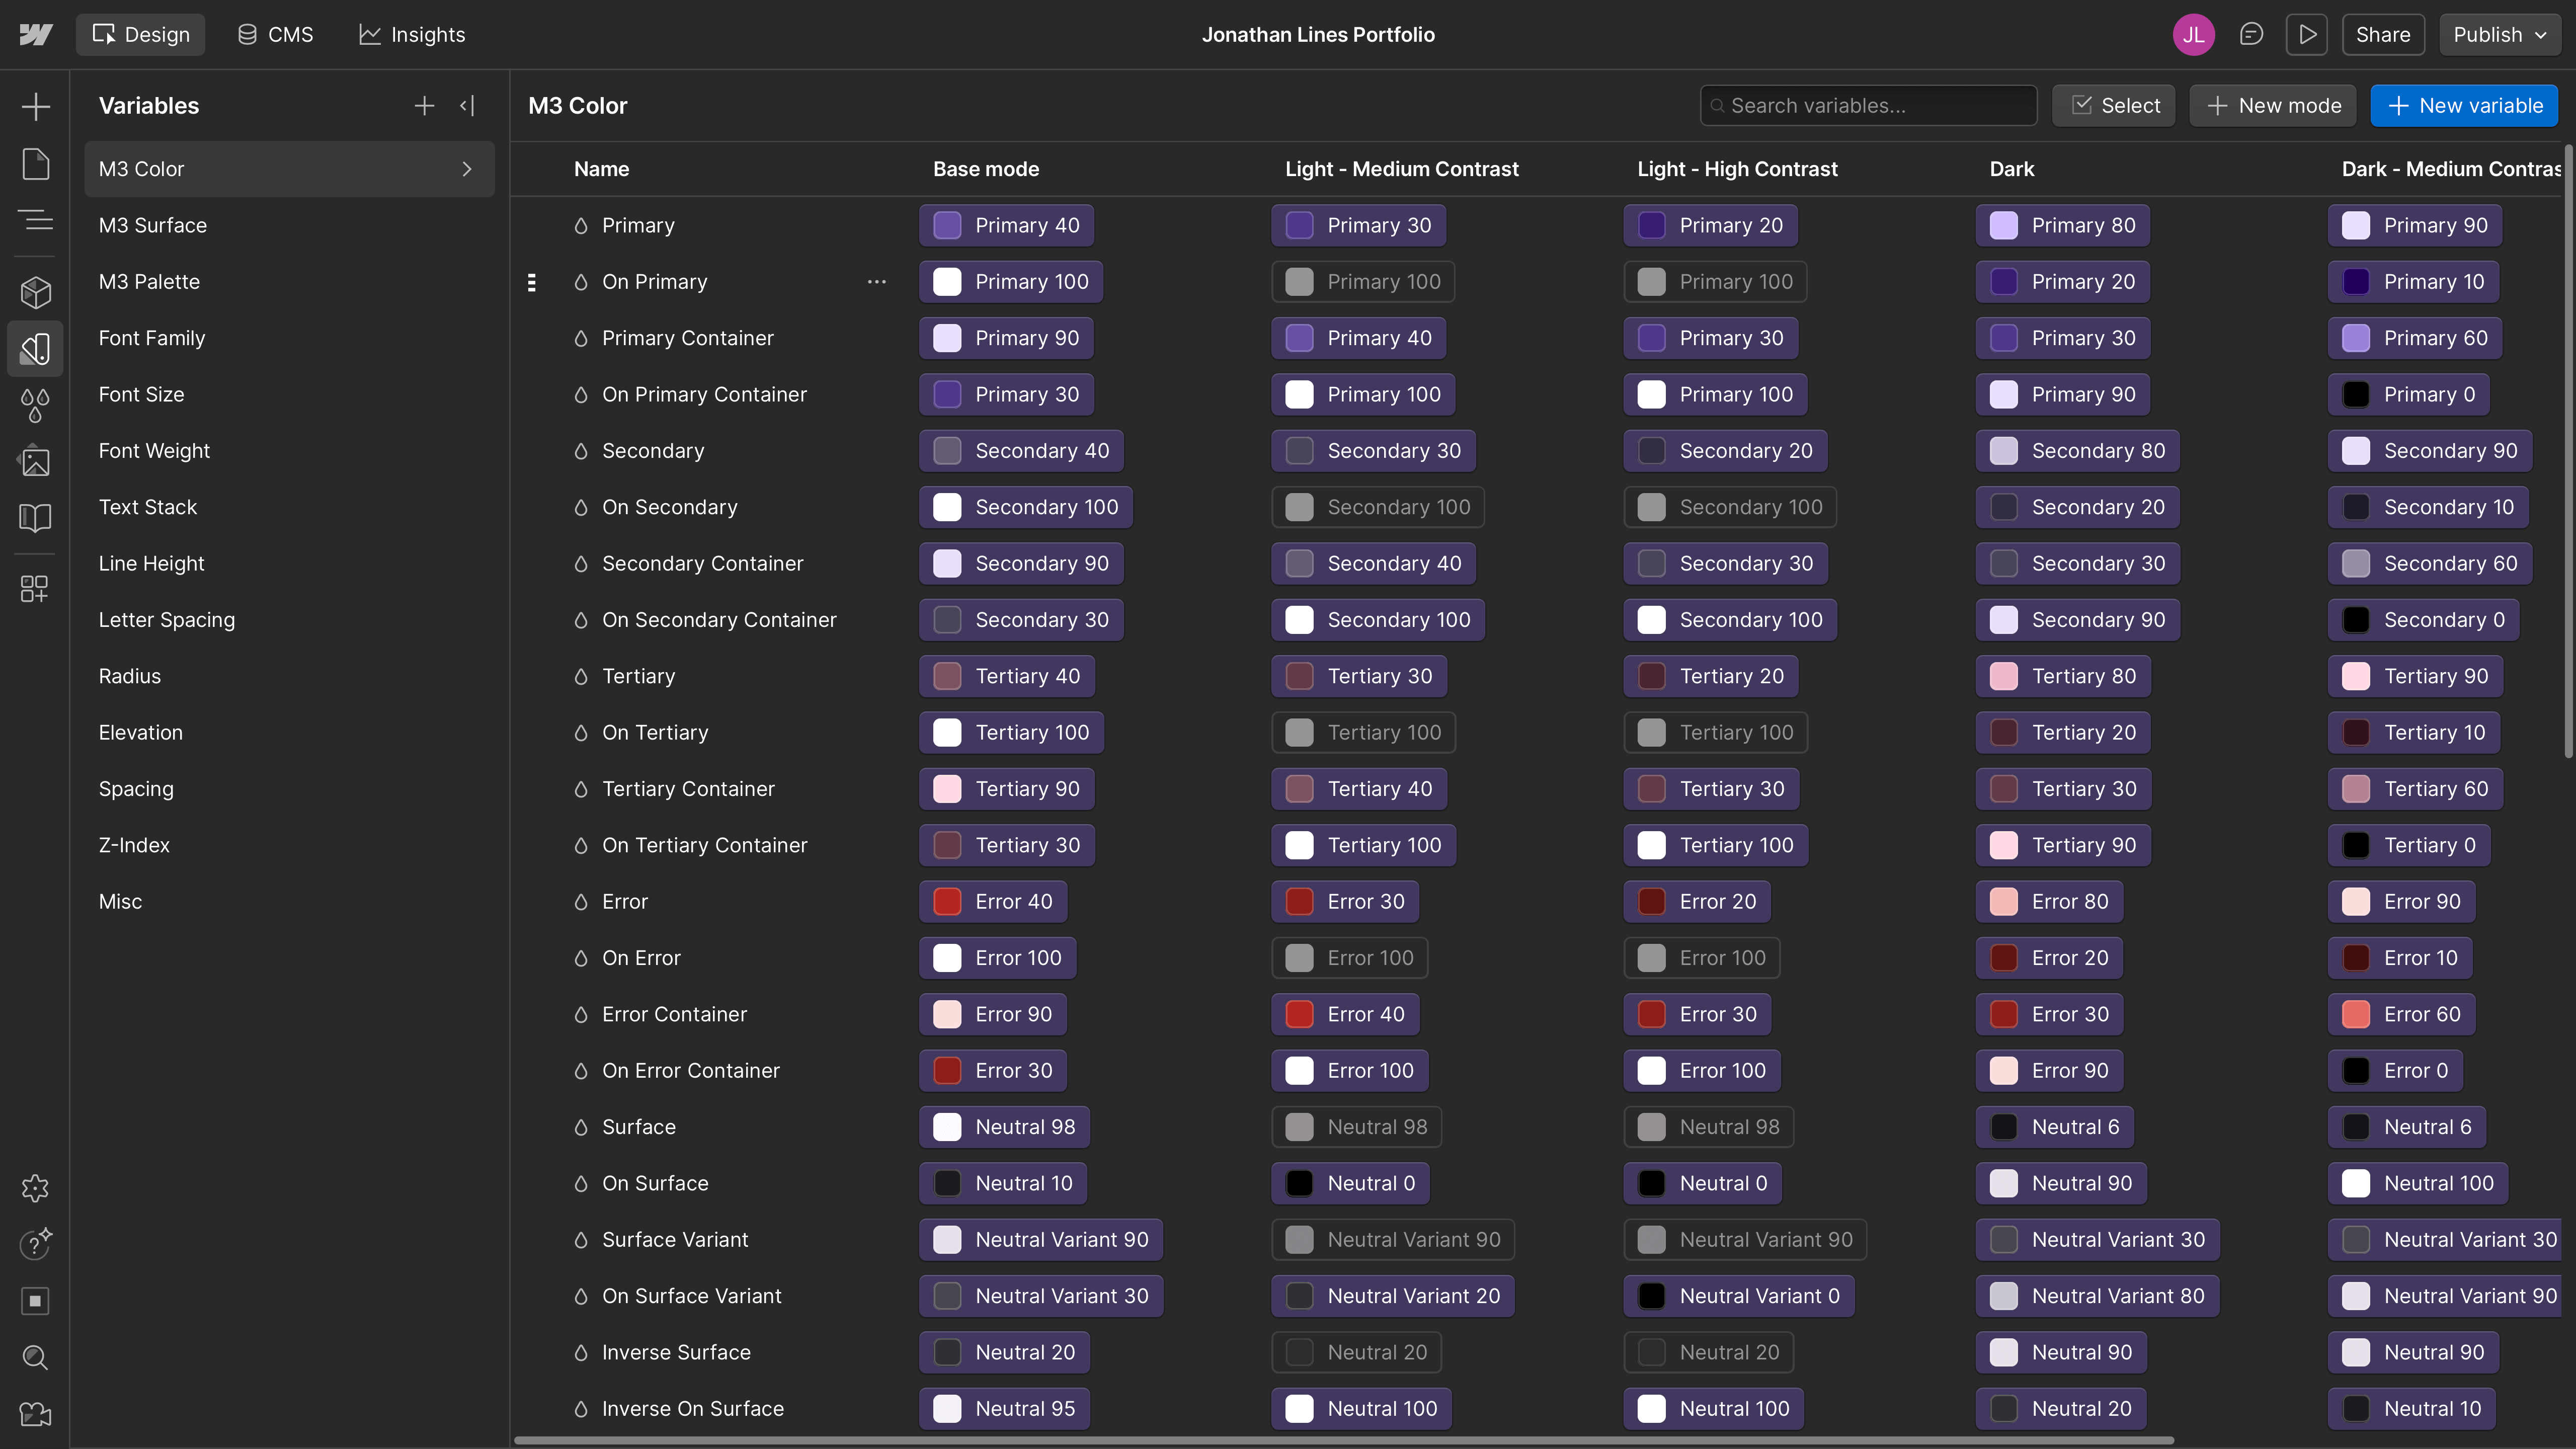The image size is (2576, 1449).
Task: Open the comments icon
Action: point(2251,34)
